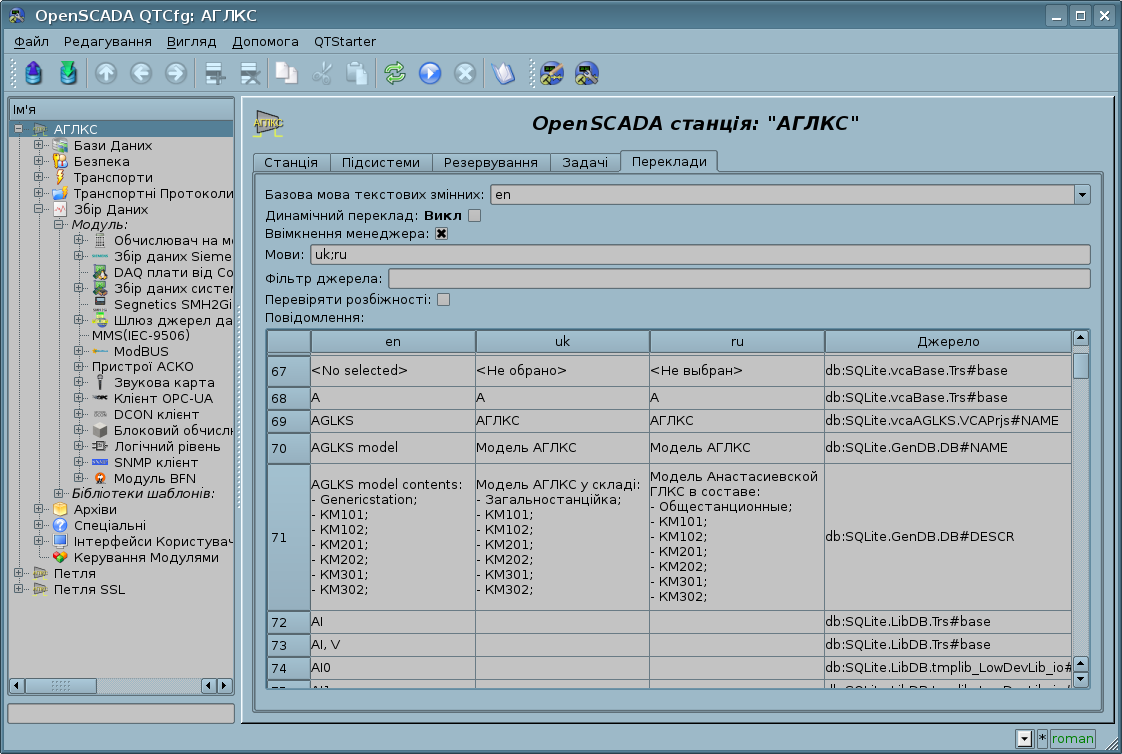Toggle the Перевіряти розбіжності checkbox

444,300
